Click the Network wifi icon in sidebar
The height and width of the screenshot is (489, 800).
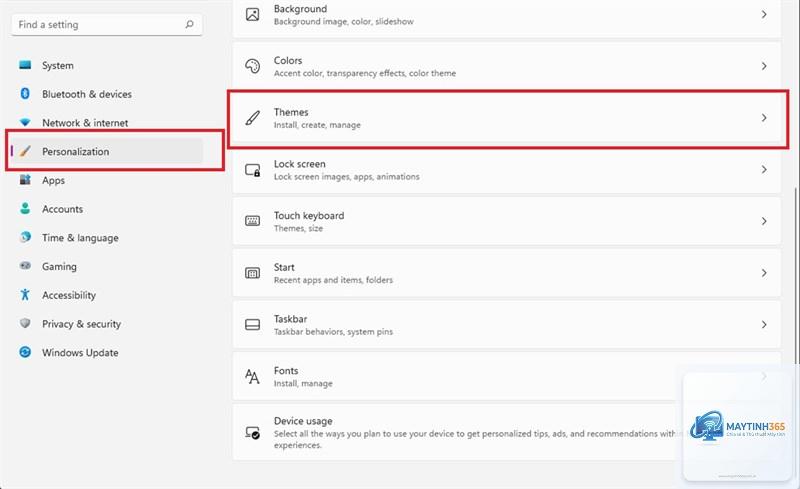click(x=25, y=122)
